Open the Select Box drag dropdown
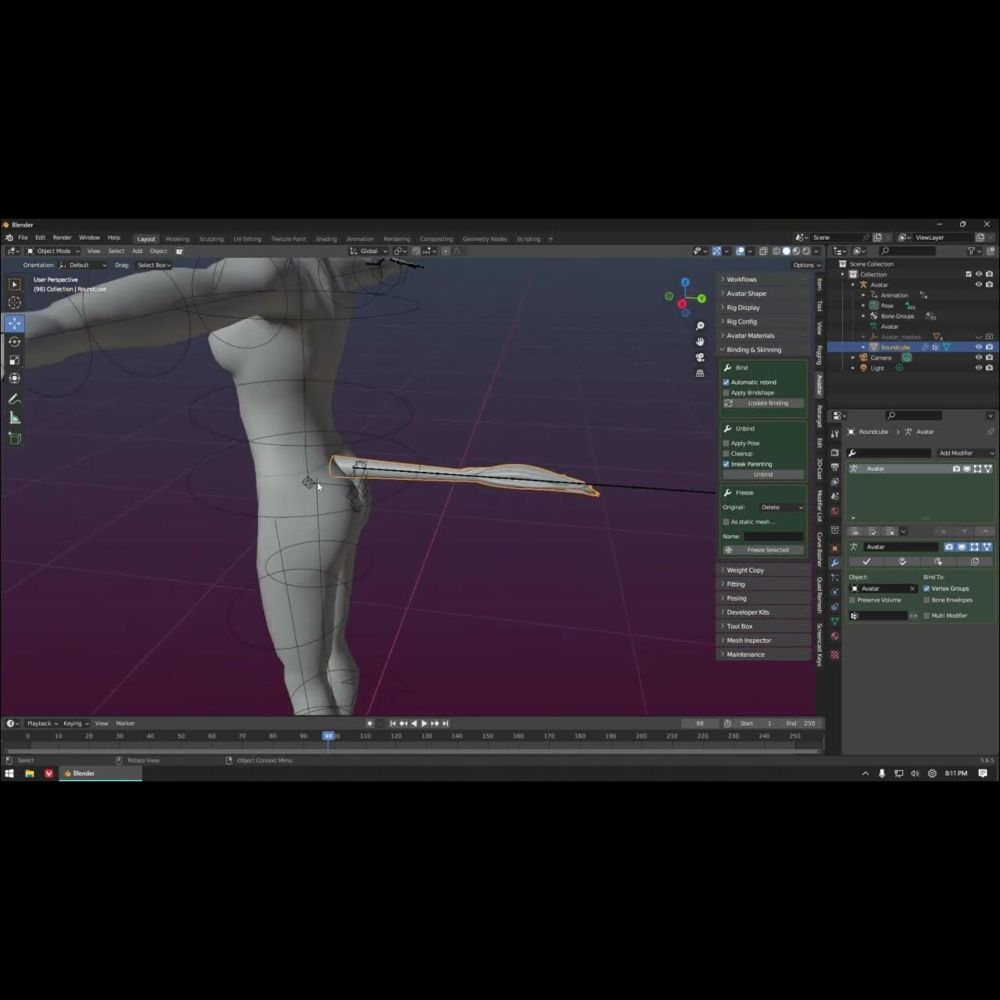 (x=154, y=265)
